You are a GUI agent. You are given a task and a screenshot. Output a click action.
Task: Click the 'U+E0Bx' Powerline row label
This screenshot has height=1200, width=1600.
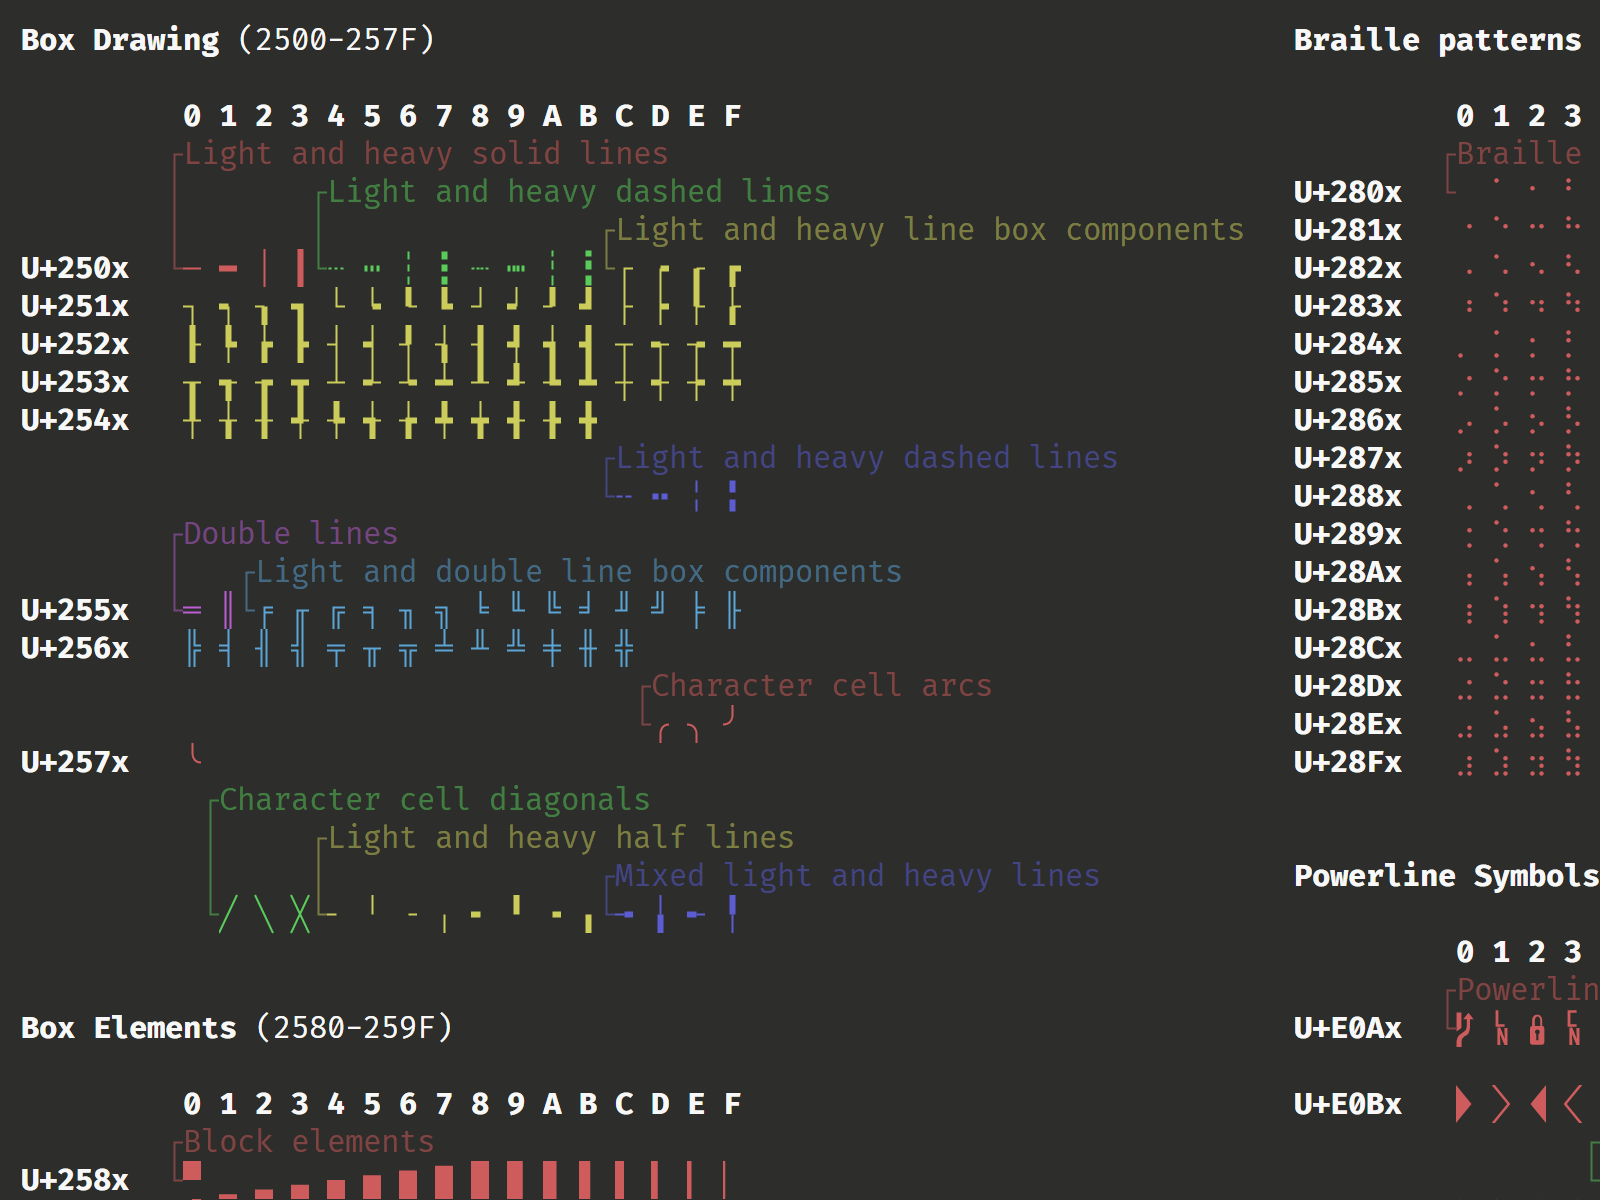[1348, 1104]
